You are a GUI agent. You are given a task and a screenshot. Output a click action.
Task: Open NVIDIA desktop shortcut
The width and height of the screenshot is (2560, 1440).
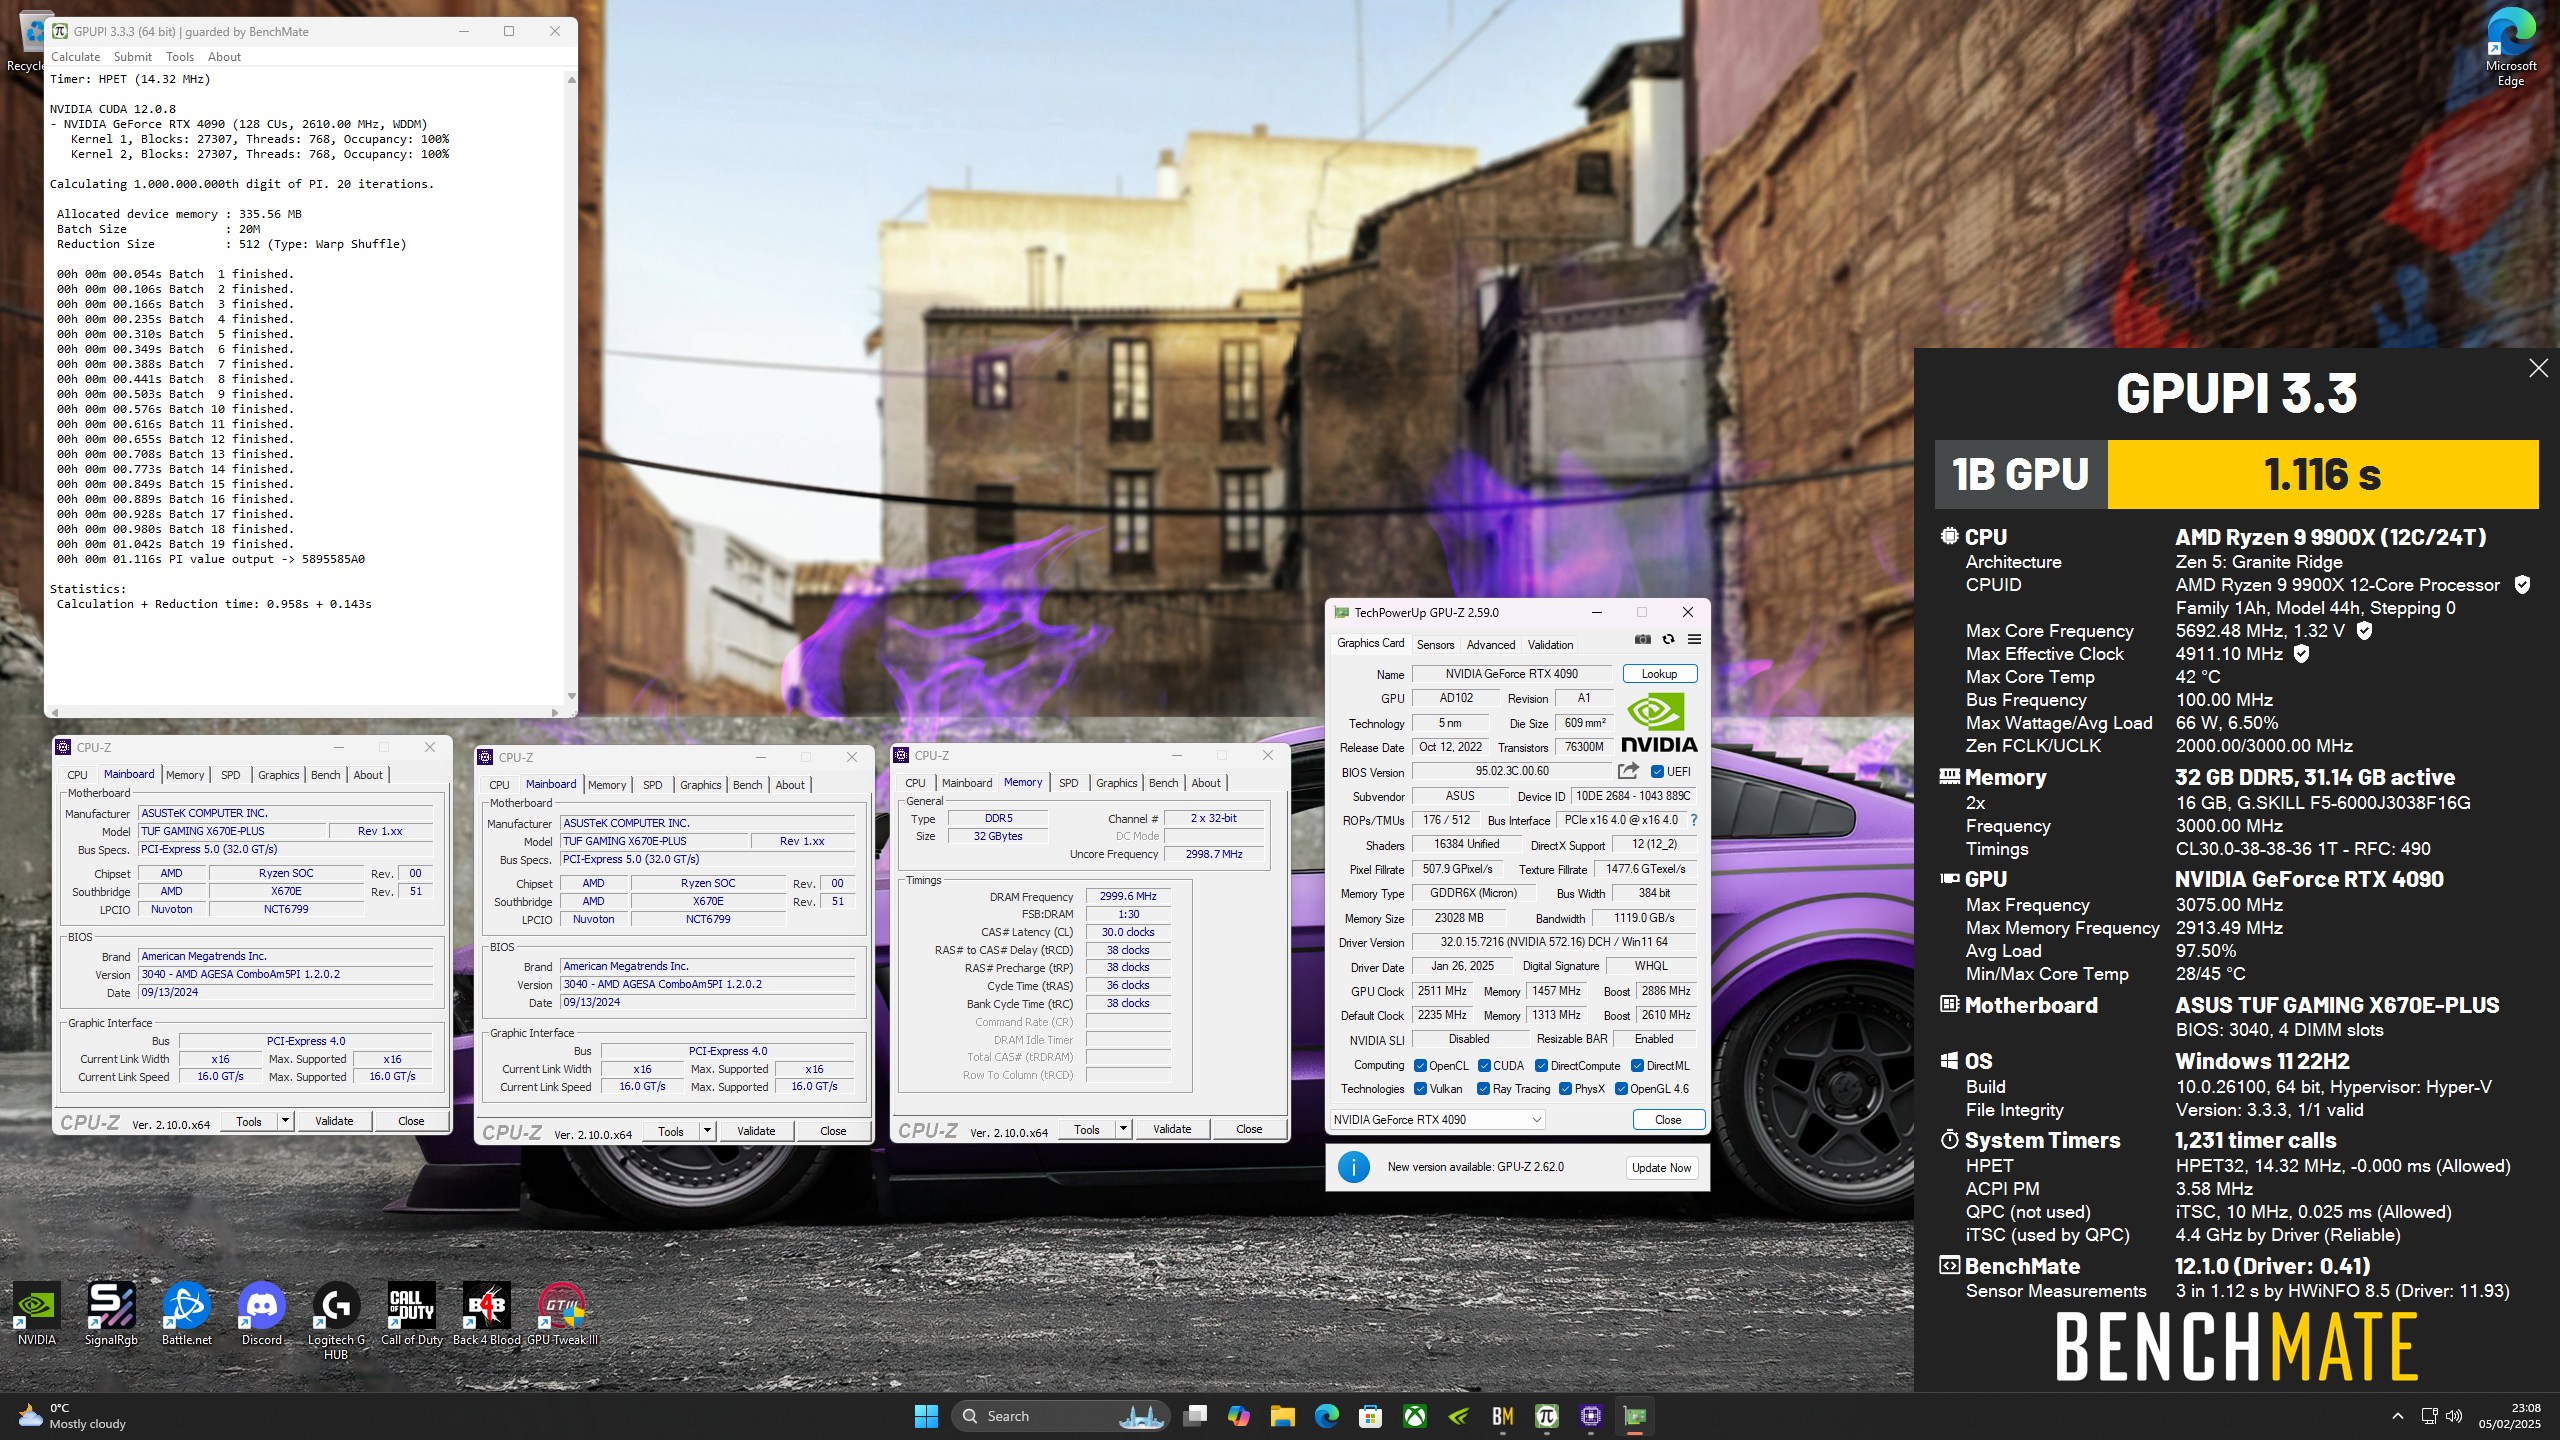(x=37, y=1314)
